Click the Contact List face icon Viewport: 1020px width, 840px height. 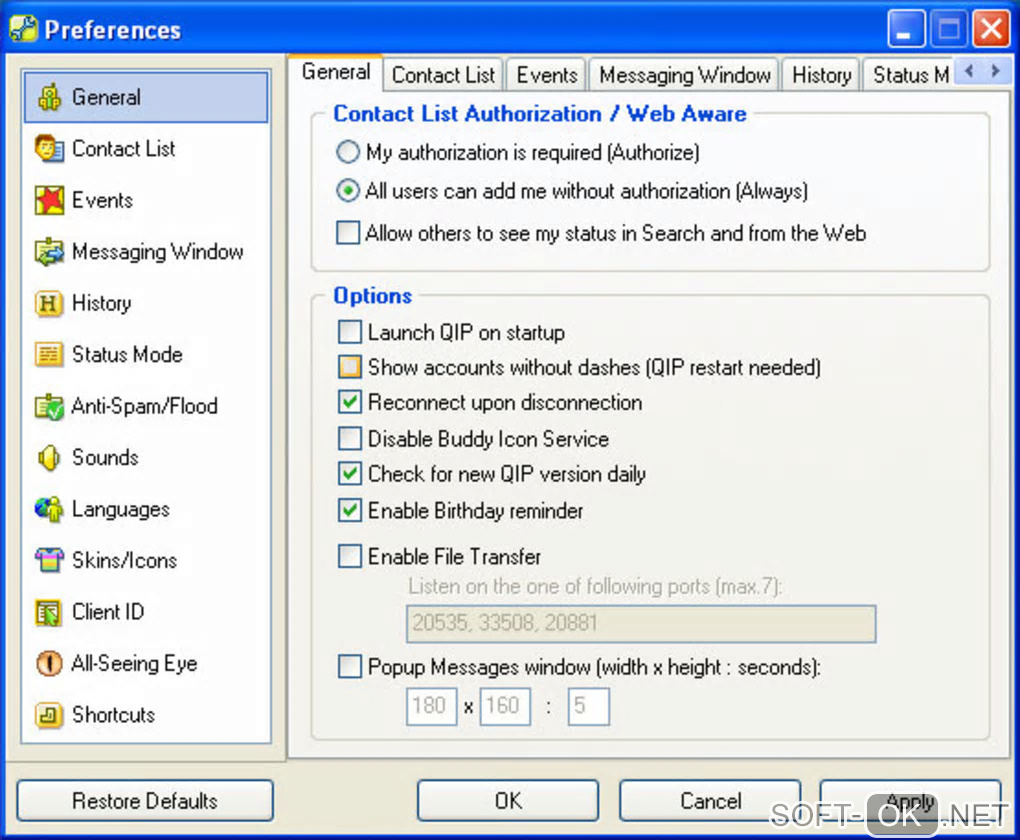(49, 149)
